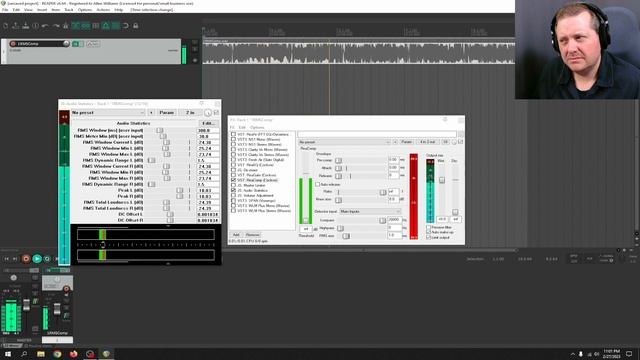
Task: Go to project start transport button
Action: pyautogui.click(x=6, y=259)
